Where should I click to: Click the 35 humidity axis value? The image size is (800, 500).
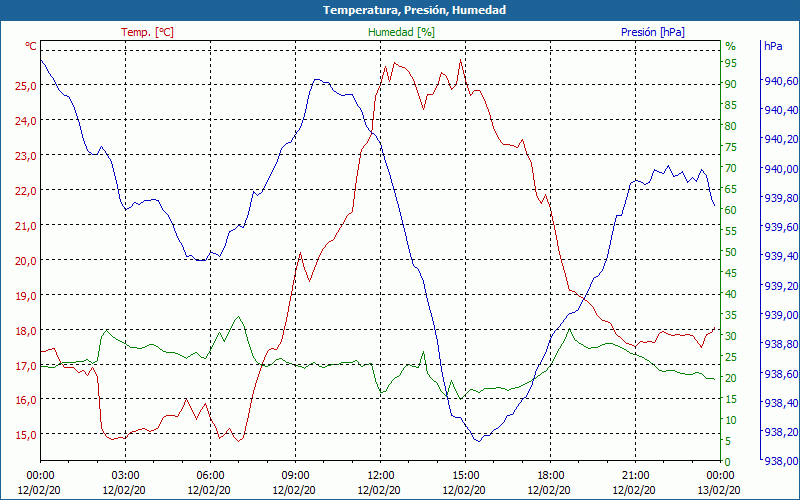click(x=731, y=315)
